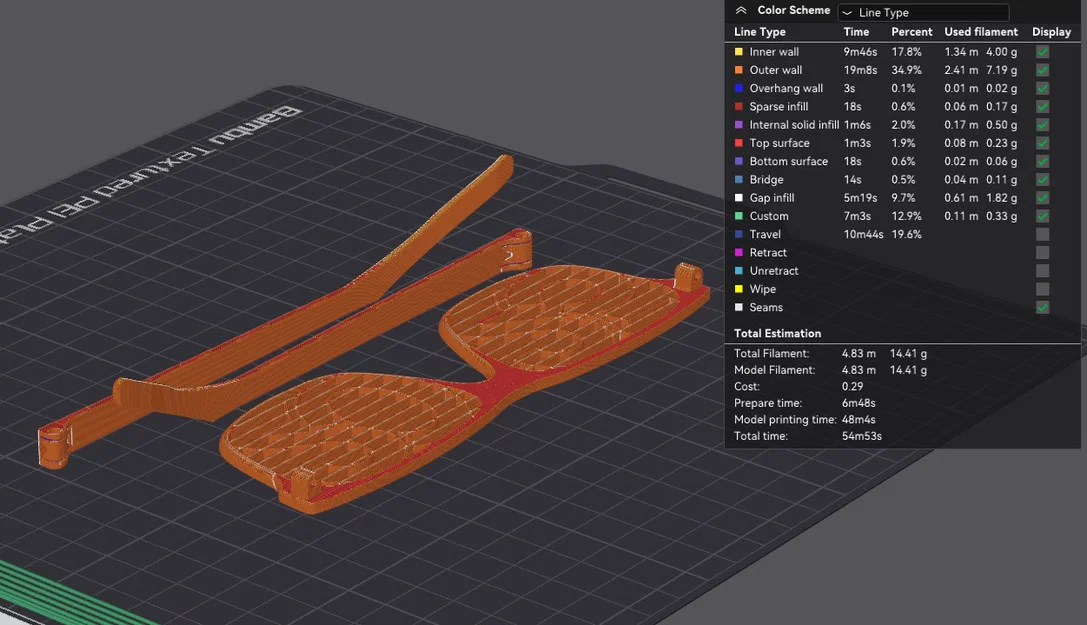Toggle Seams display checkbox
This screenshot has height=625, width=1087.
(1043, 308)
